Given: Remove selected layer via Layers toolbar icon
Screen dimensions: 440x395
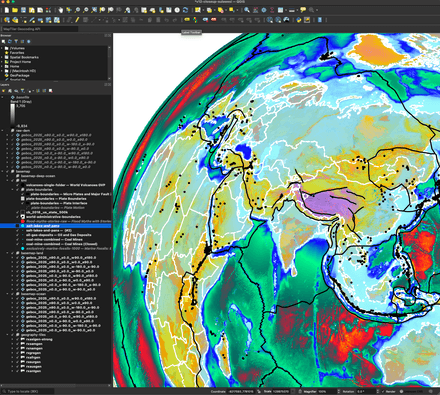Looking at the screenshot, I should (51, 91).
